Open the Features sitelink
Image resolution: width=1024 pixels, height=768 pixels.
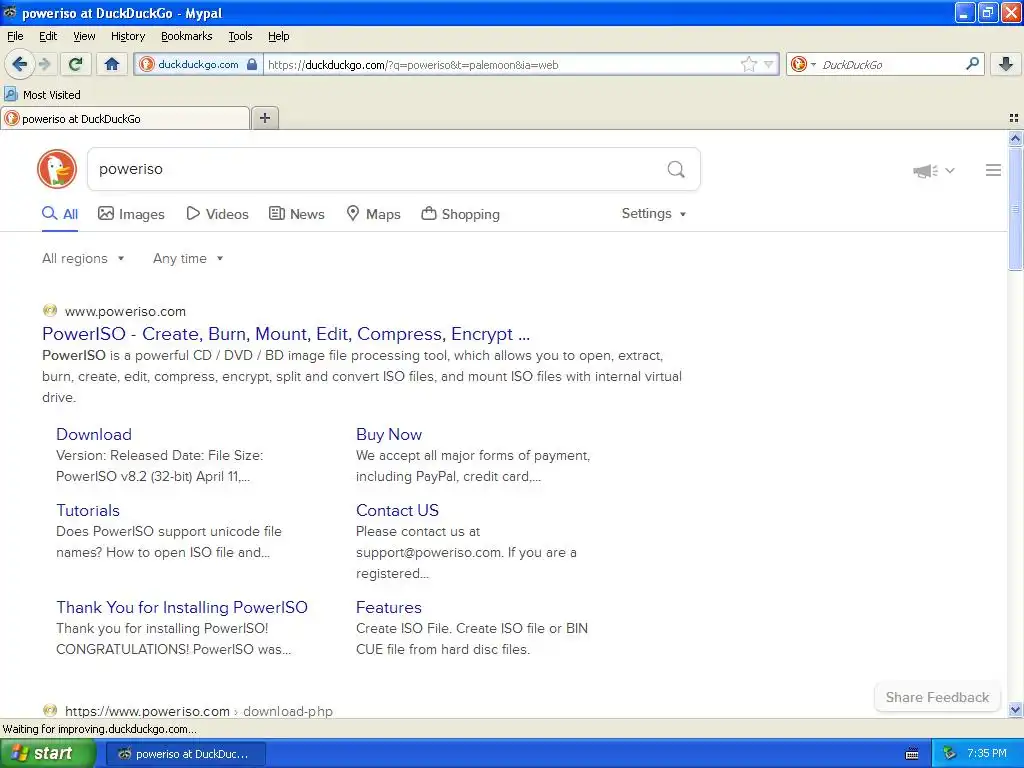click(x=389, y=607)
